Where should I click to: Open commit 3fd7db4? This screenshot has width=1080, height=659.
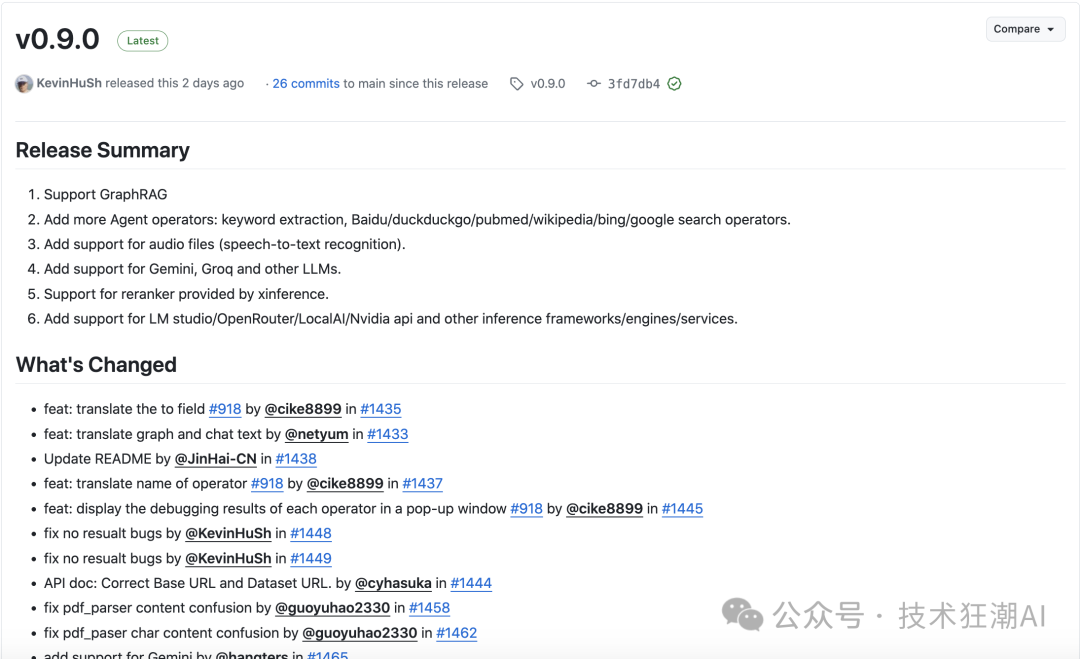point(636,83)
